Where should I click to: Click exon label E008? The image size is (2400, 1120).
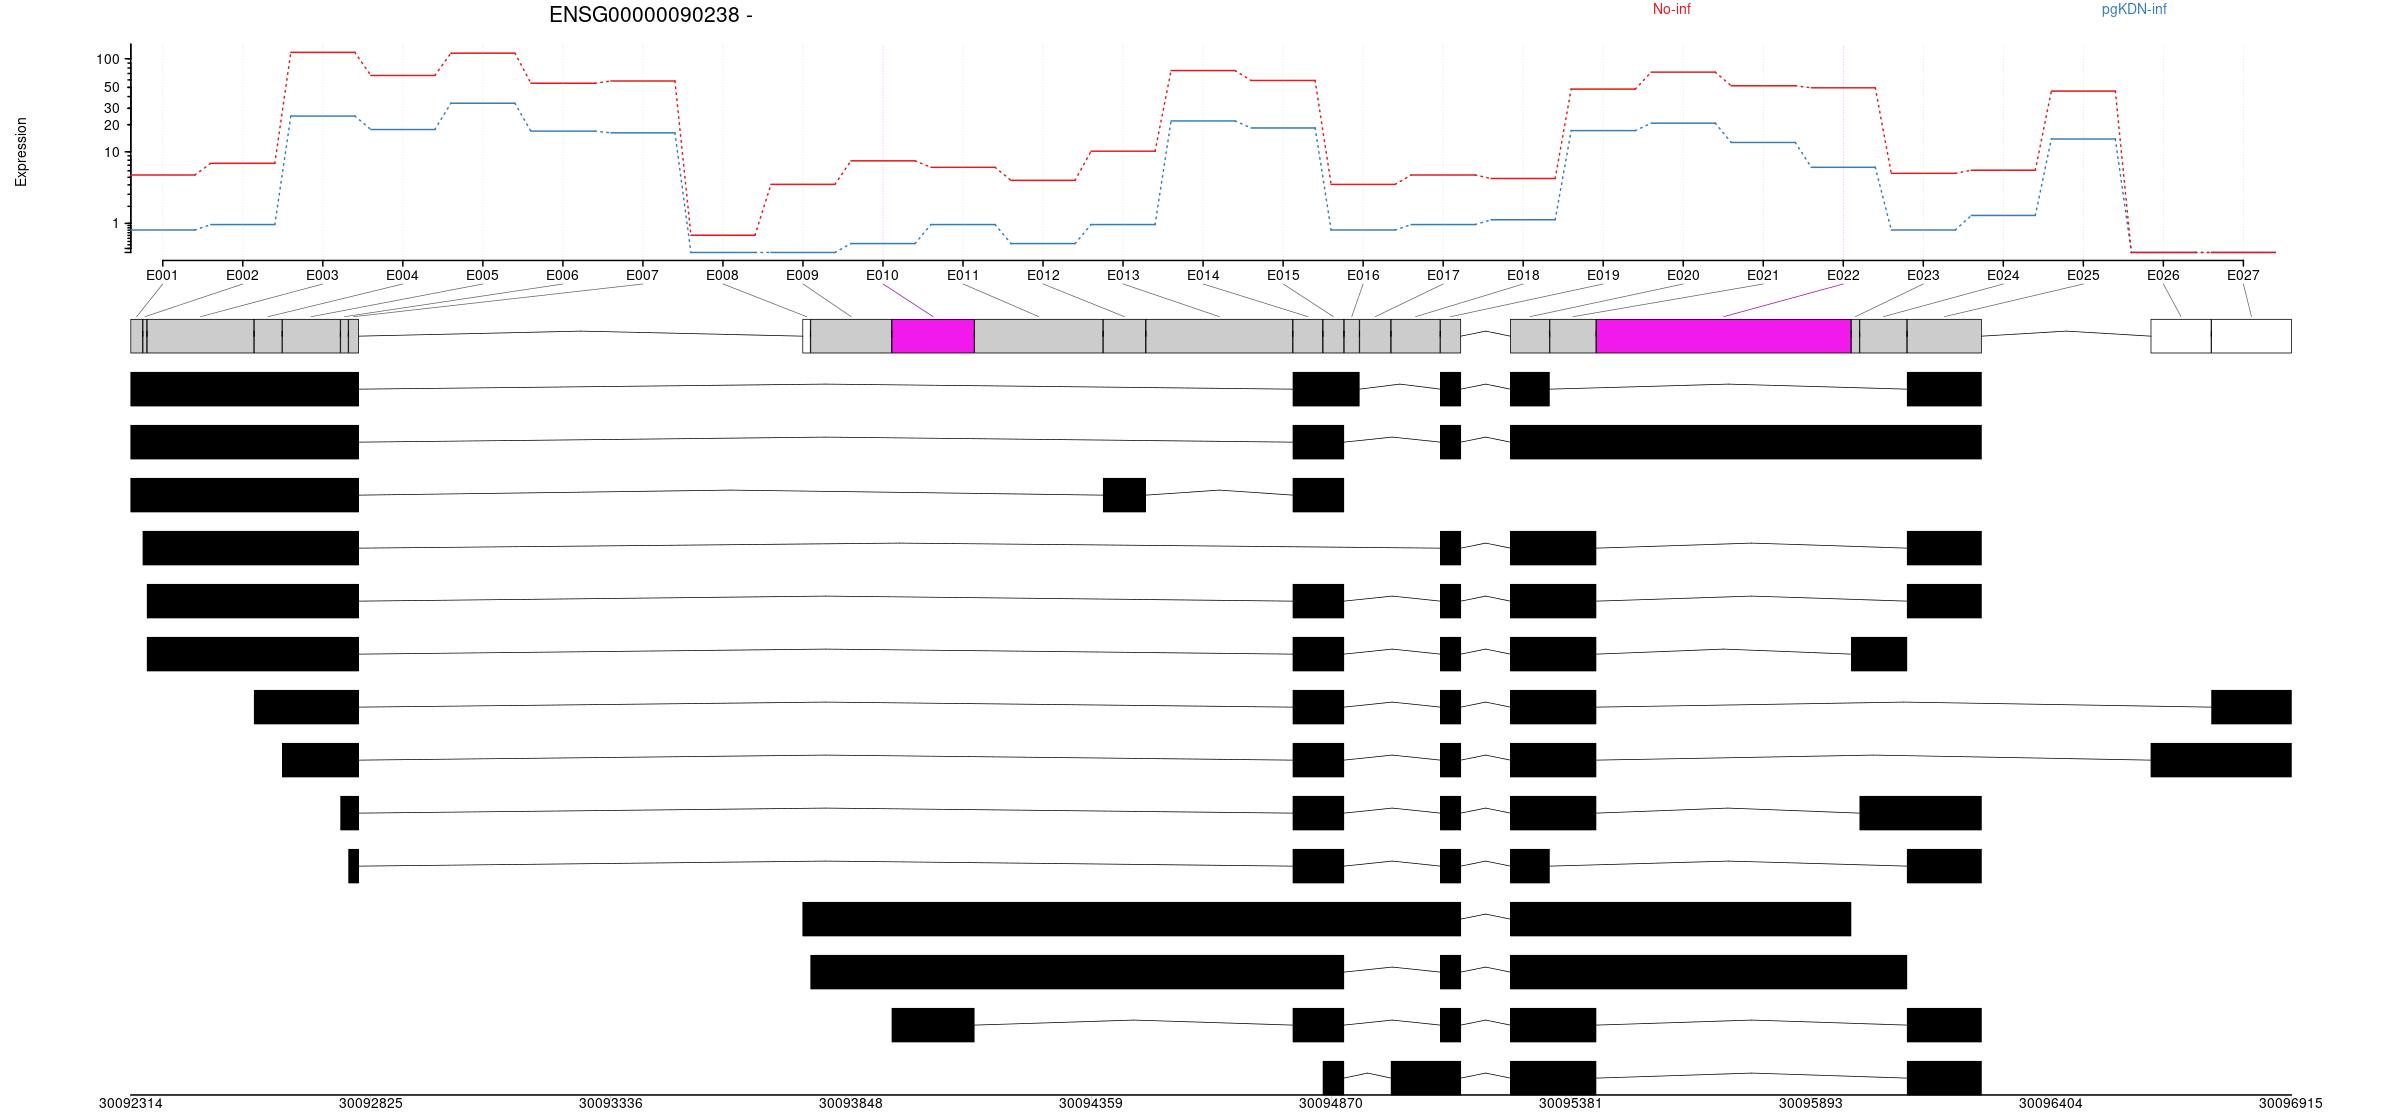(x=722, y=275)
